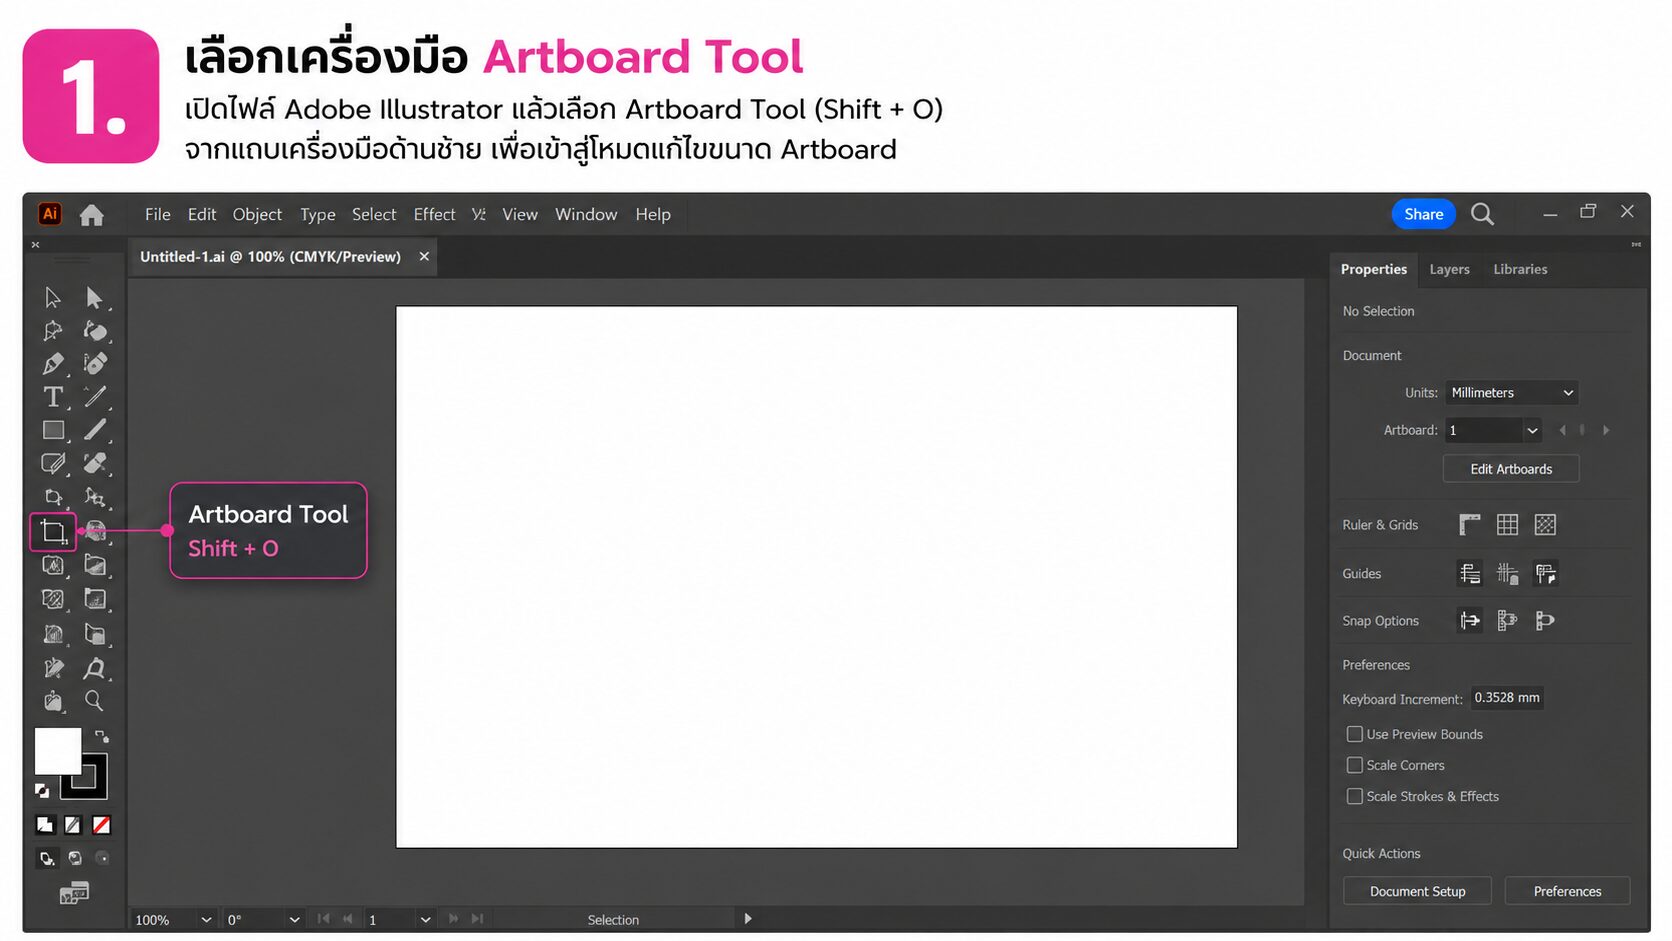Click third Snap Options icon
The width and height of the screenshot is (1672, 941).
[x=1545, y=621]
